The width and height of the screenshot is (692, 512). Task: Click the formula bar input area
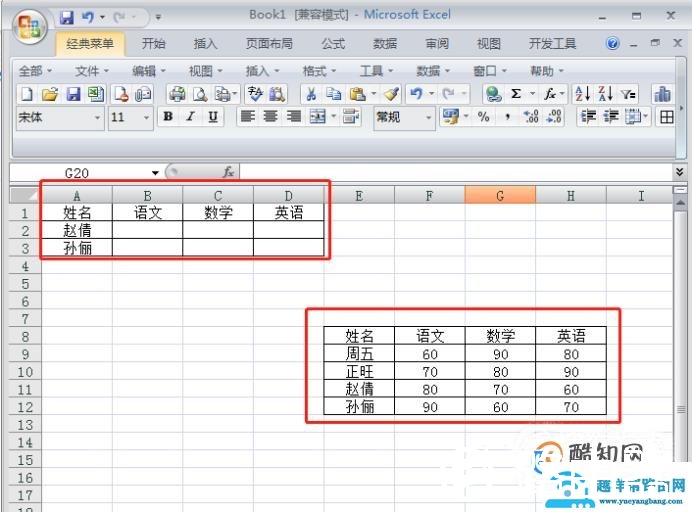(455, 172)
